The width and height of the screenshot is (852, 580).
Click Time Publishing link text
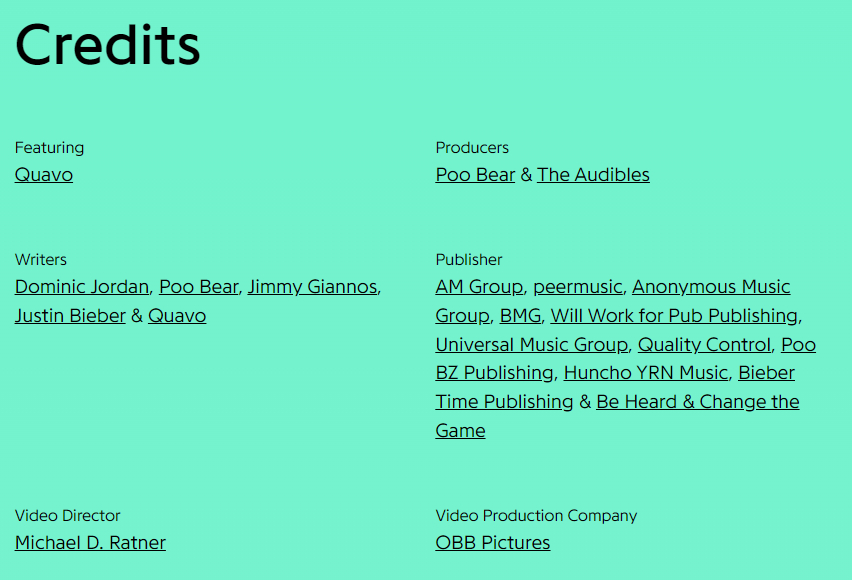[x=504, y=402]
